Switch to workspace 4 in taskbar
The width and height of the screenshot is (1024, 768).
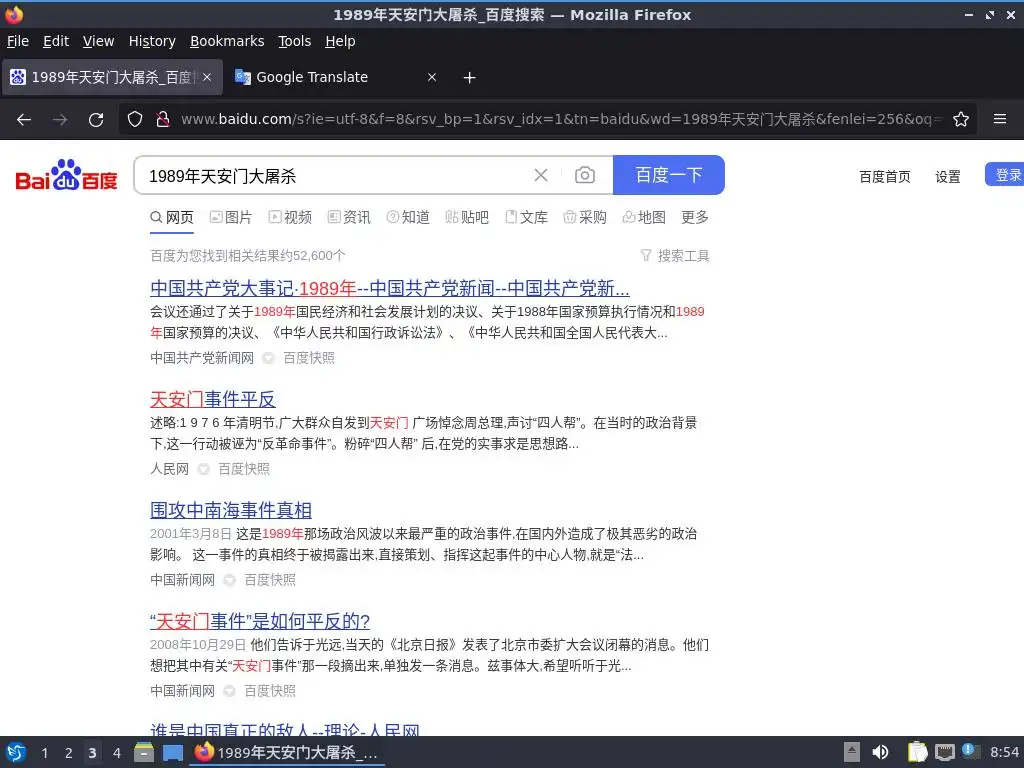pyautogui.click(x=116, y=753)
